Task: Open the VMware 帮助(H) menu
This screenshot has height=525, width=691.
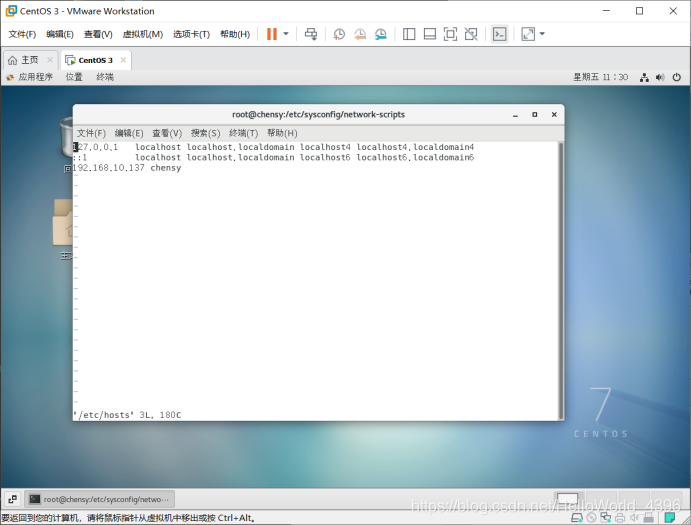Action: point(235,34)
